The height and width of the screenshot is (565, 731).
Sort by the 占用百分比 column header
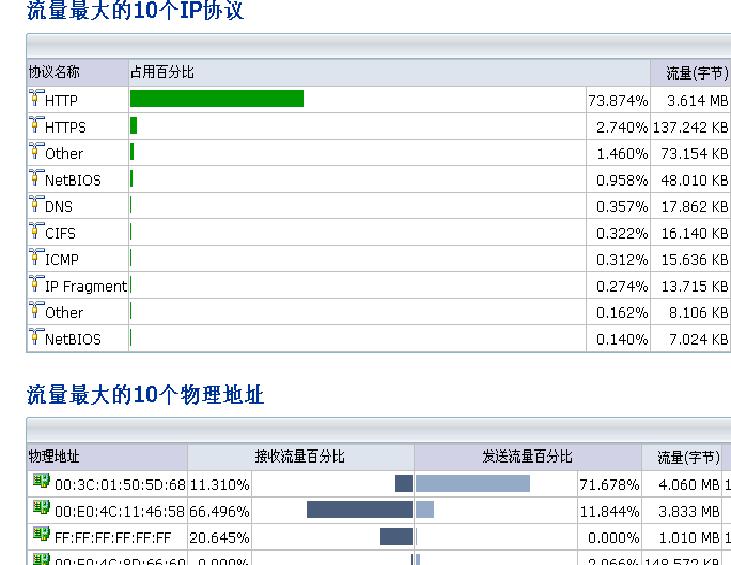[162, 73]
